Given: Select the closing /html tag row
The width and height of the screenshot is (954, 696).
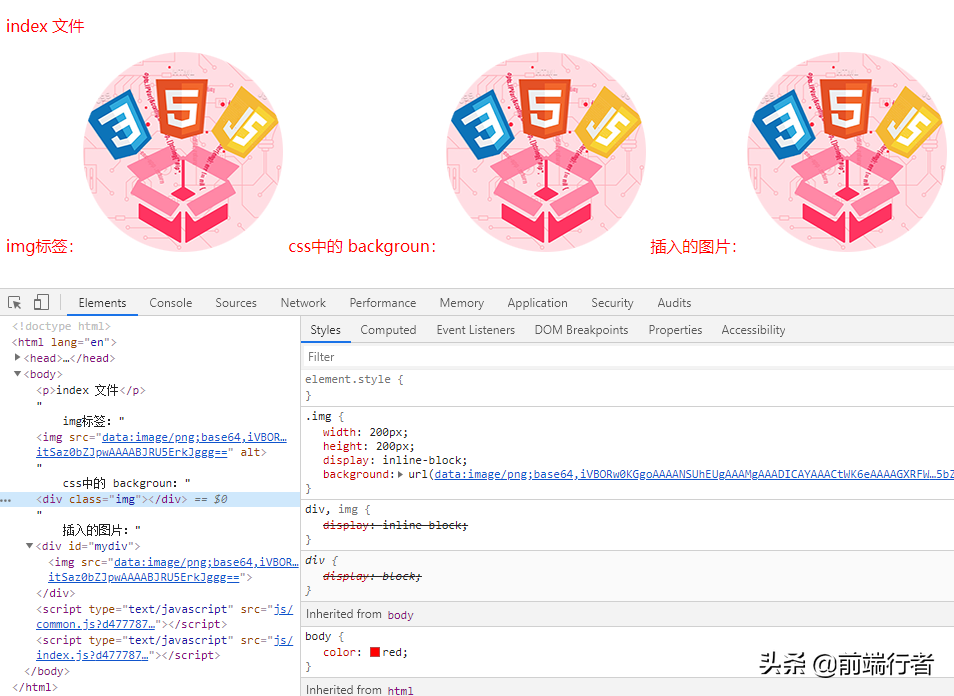Looking at the screenshot, I should [35, 687].
